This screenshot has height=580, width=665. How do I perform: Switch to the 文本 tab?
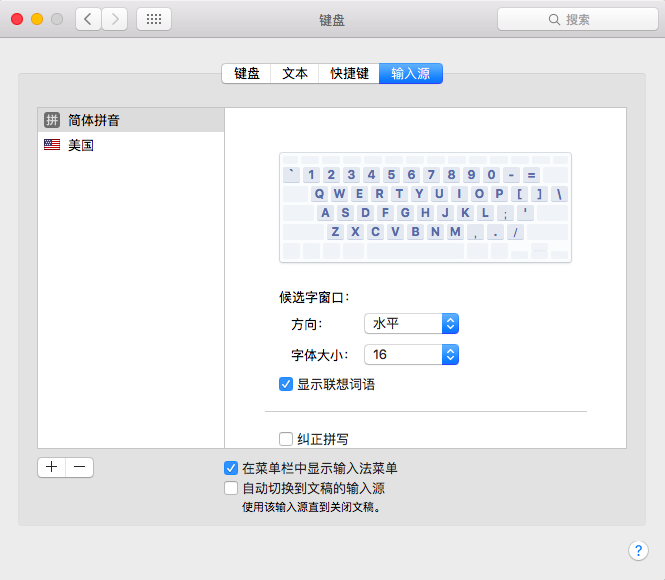tap(295, 73)
